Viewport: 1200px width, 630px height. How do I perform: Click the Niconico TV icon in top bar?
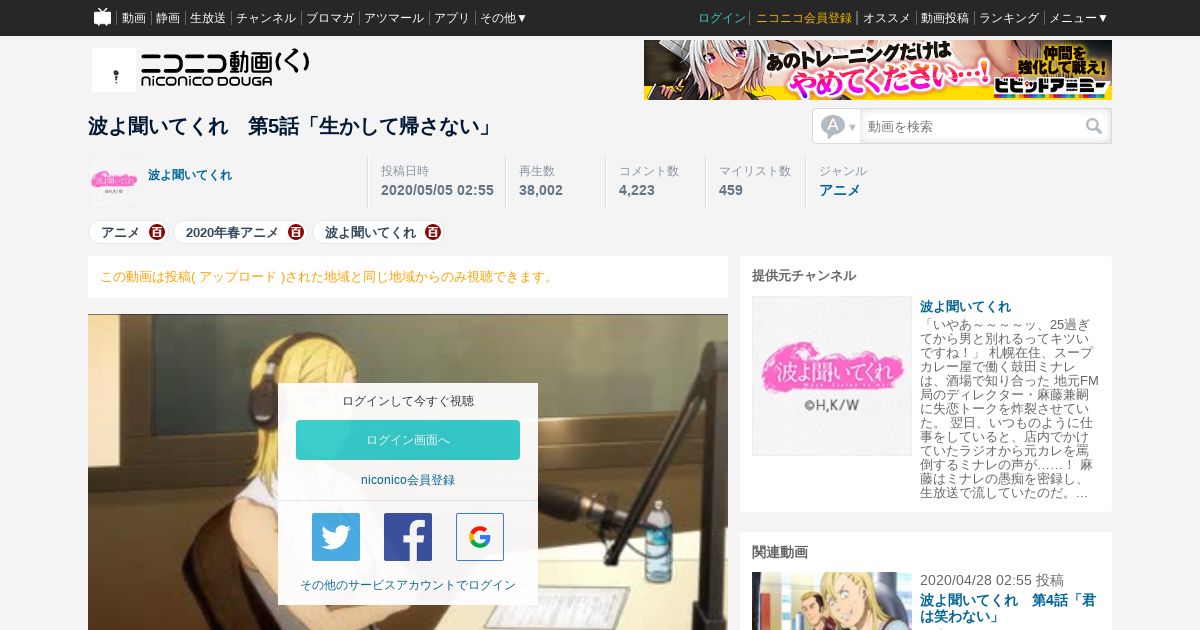click(x=102, y=17)
